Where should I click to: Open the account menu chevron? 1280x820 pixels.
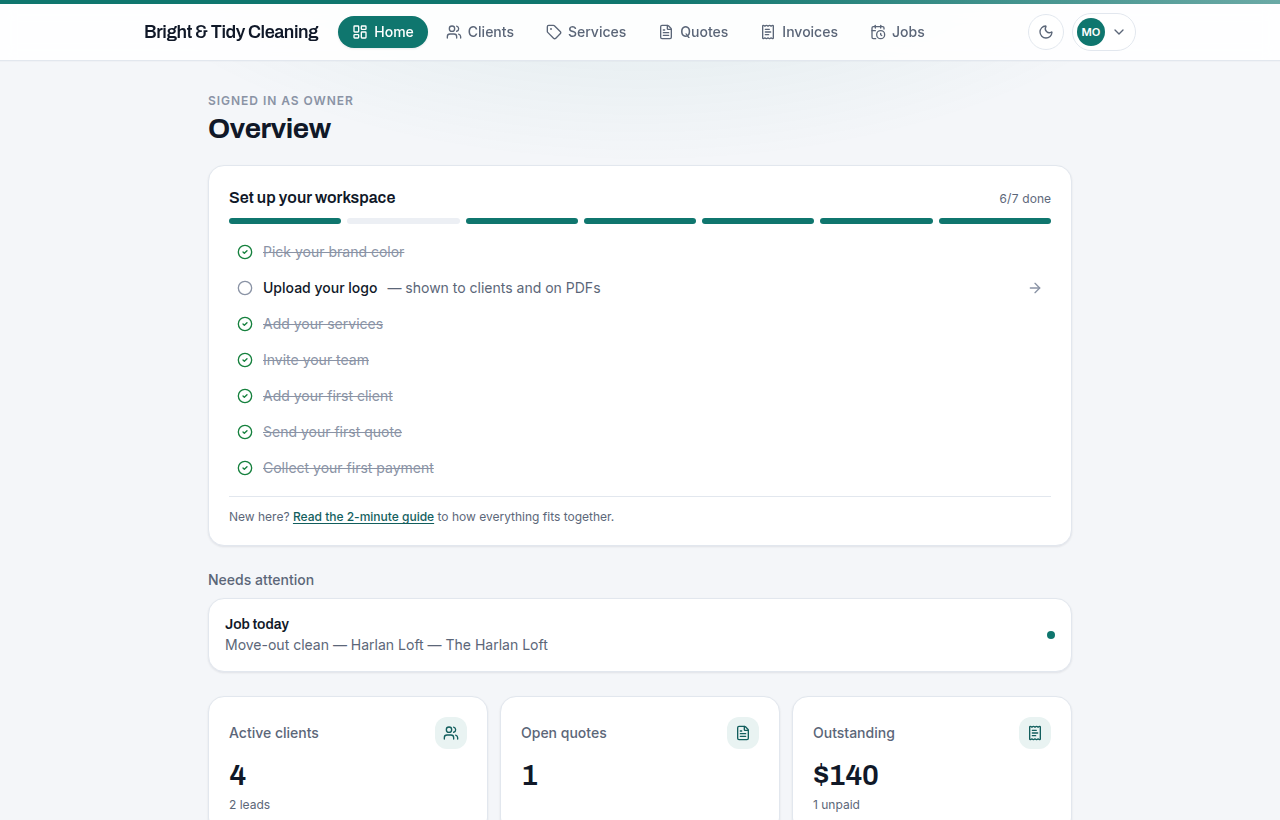[1119, 32]
